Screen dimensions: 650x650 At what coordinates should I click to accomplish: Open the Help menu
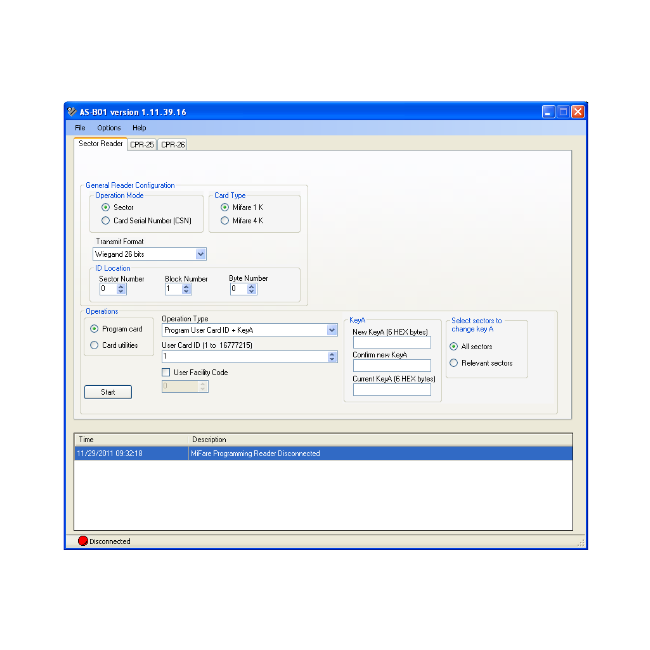pyautogui.click(x=139, y=128)
